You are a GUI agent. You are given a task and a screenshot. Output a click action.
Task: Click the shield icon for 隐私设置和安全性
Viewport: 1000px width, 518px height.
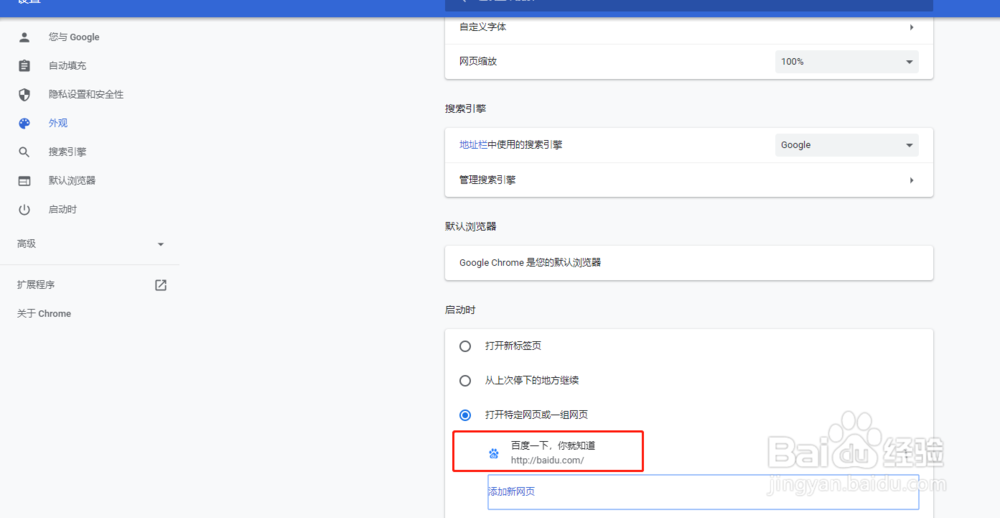(24, 94)
